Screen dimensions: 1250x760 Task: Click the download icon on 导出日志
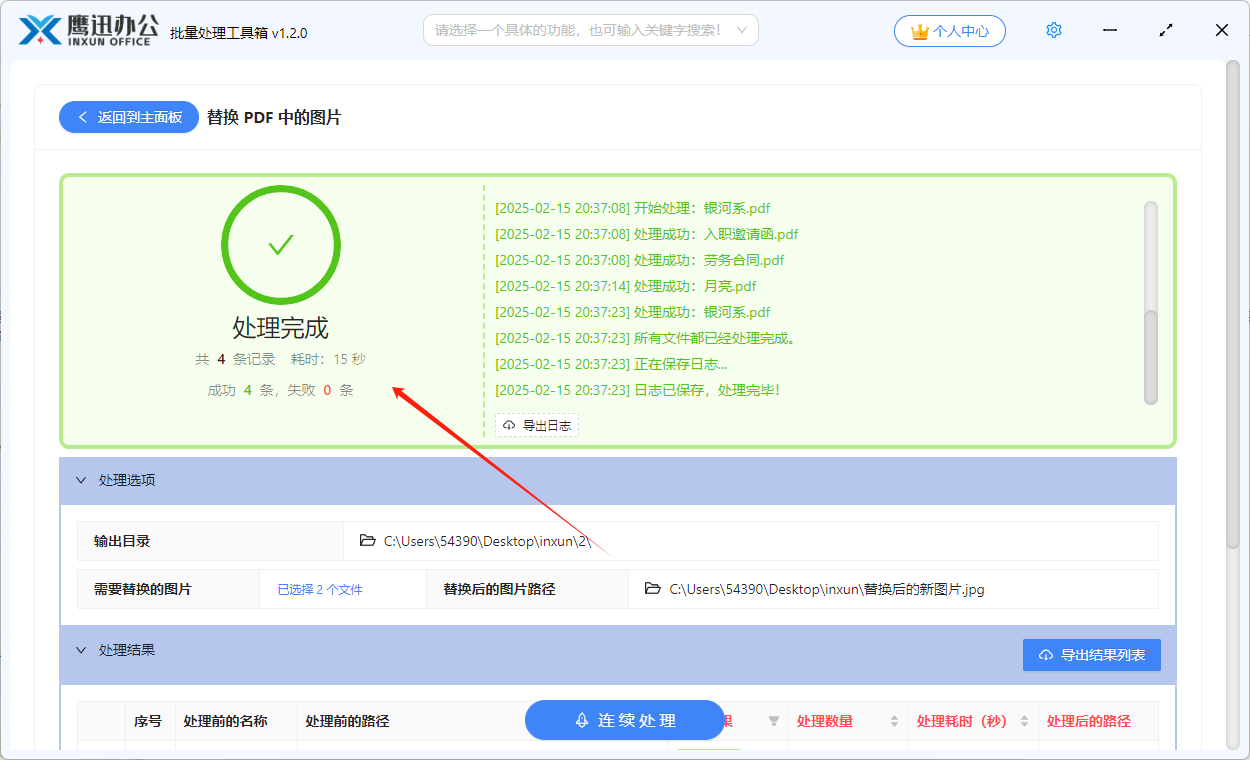tap(508, 425)
